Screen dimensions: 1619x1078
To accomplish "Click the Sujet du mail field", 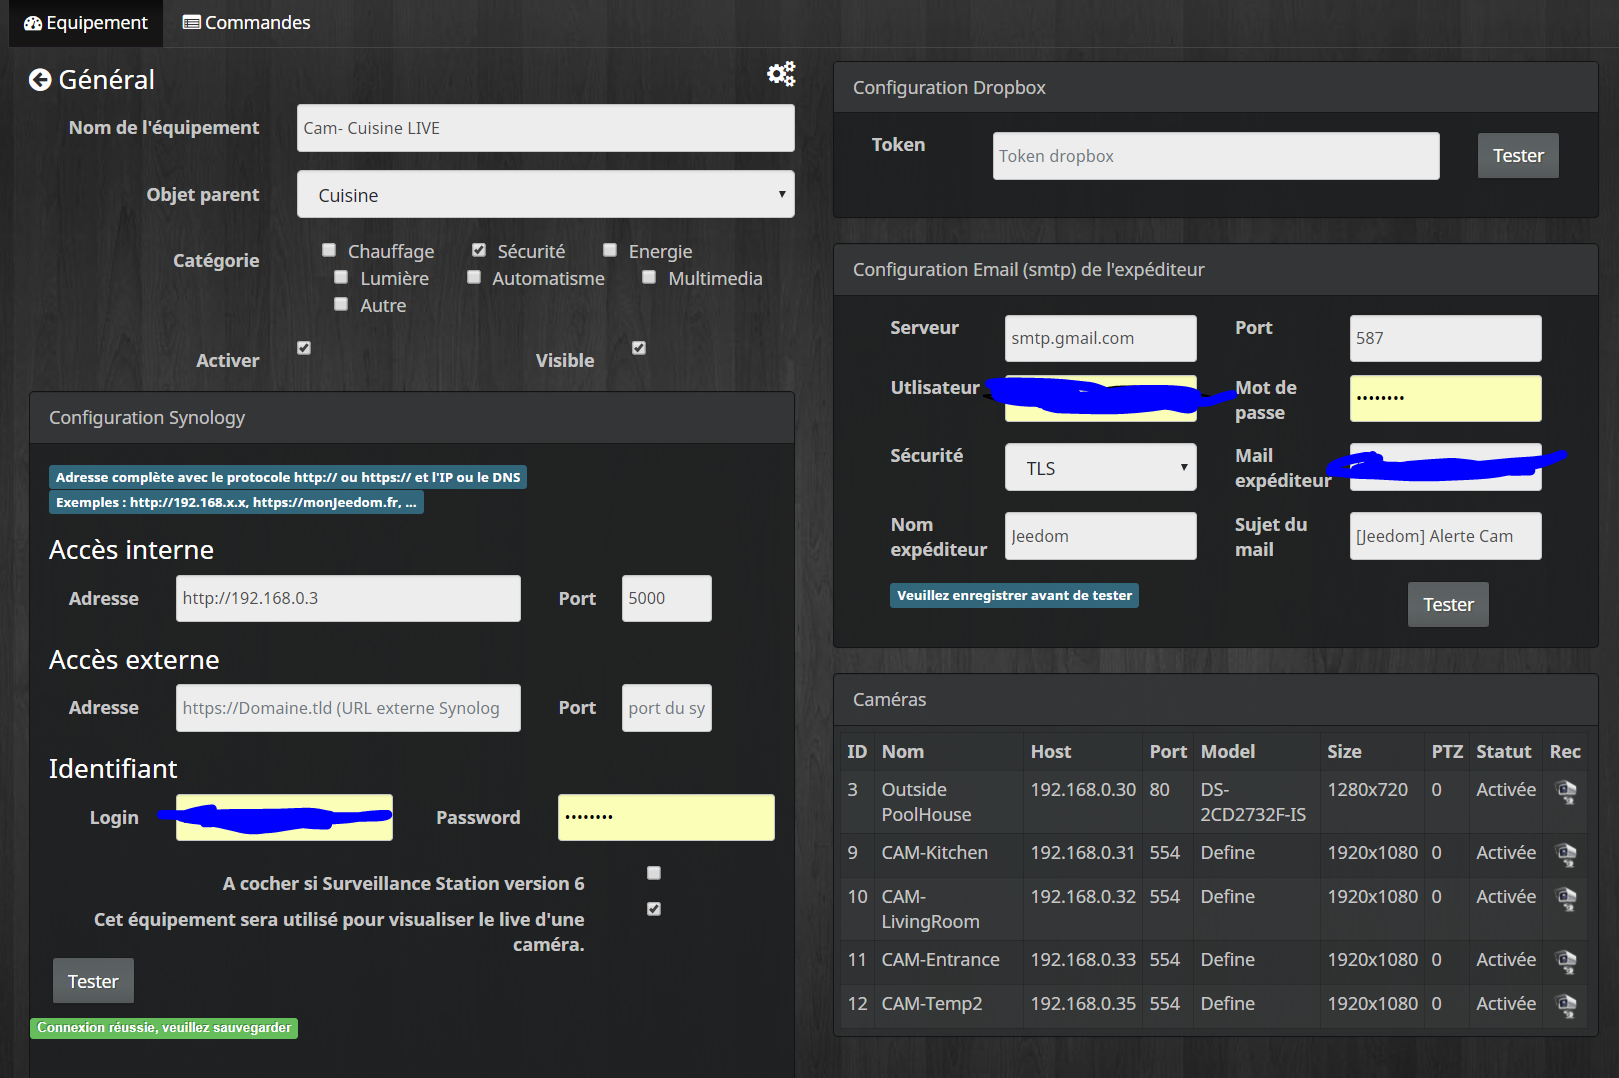I will 1445,536.
